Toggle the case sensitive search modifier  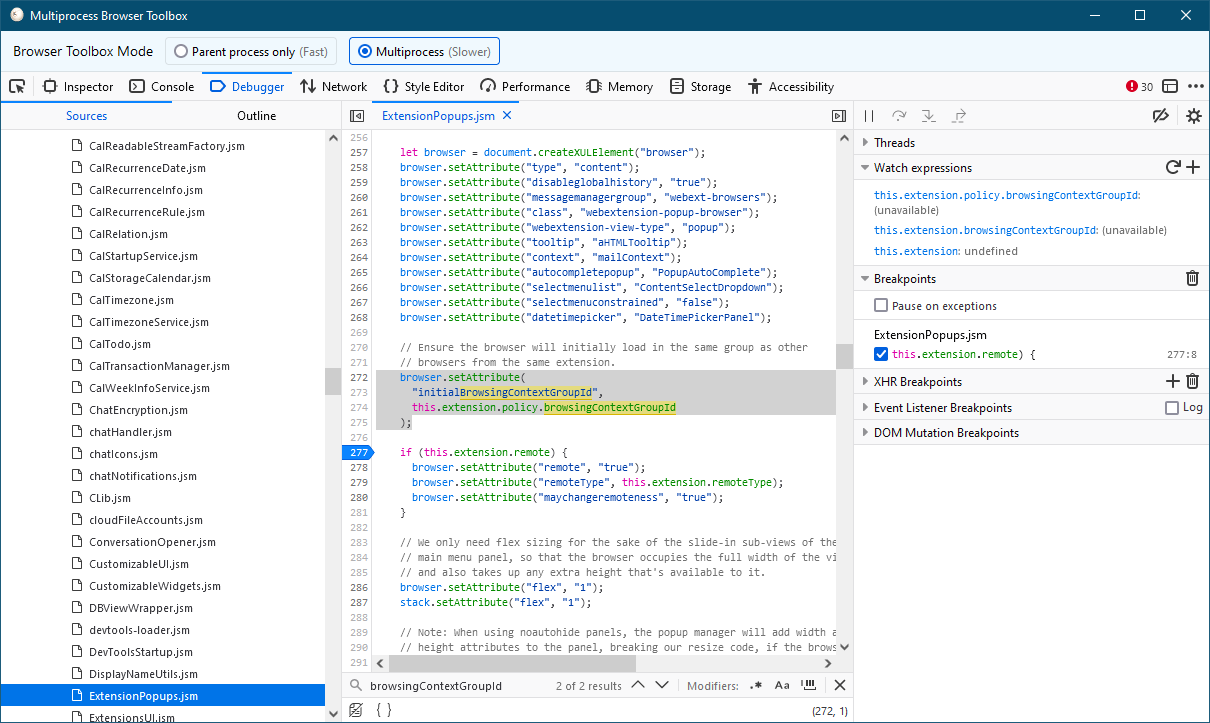click(x=782, y=686)
